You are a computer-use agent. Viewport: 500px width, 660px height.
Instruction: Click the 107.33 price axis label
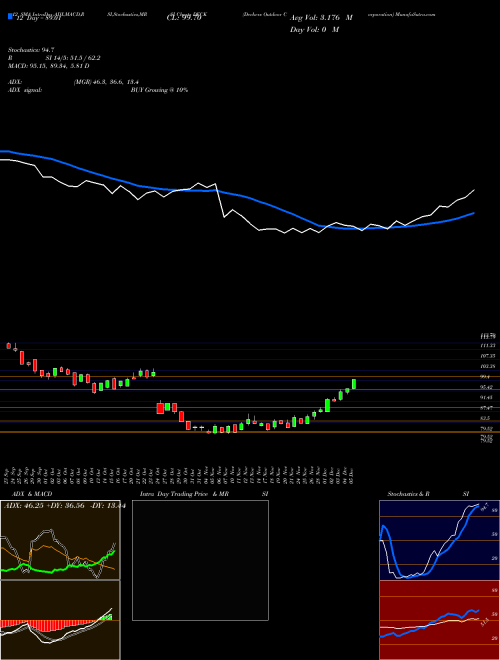[487, 356]
